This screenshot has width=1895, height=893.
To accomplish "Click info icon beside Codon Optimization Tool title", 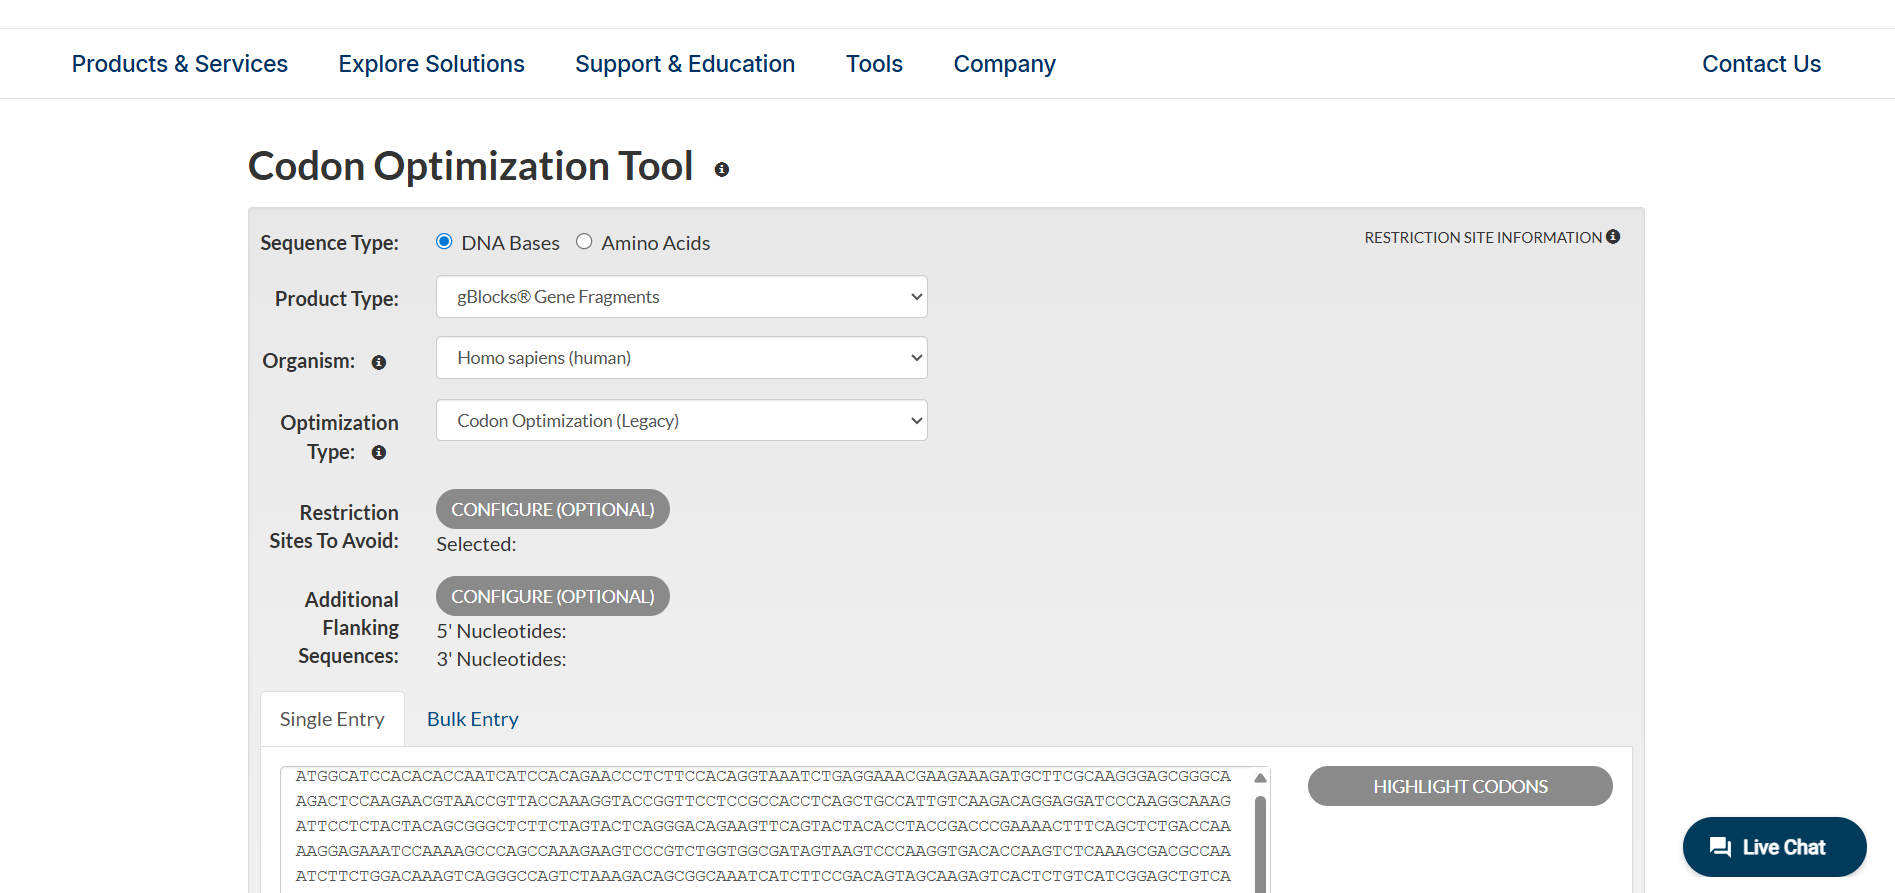I will (721, 170).
